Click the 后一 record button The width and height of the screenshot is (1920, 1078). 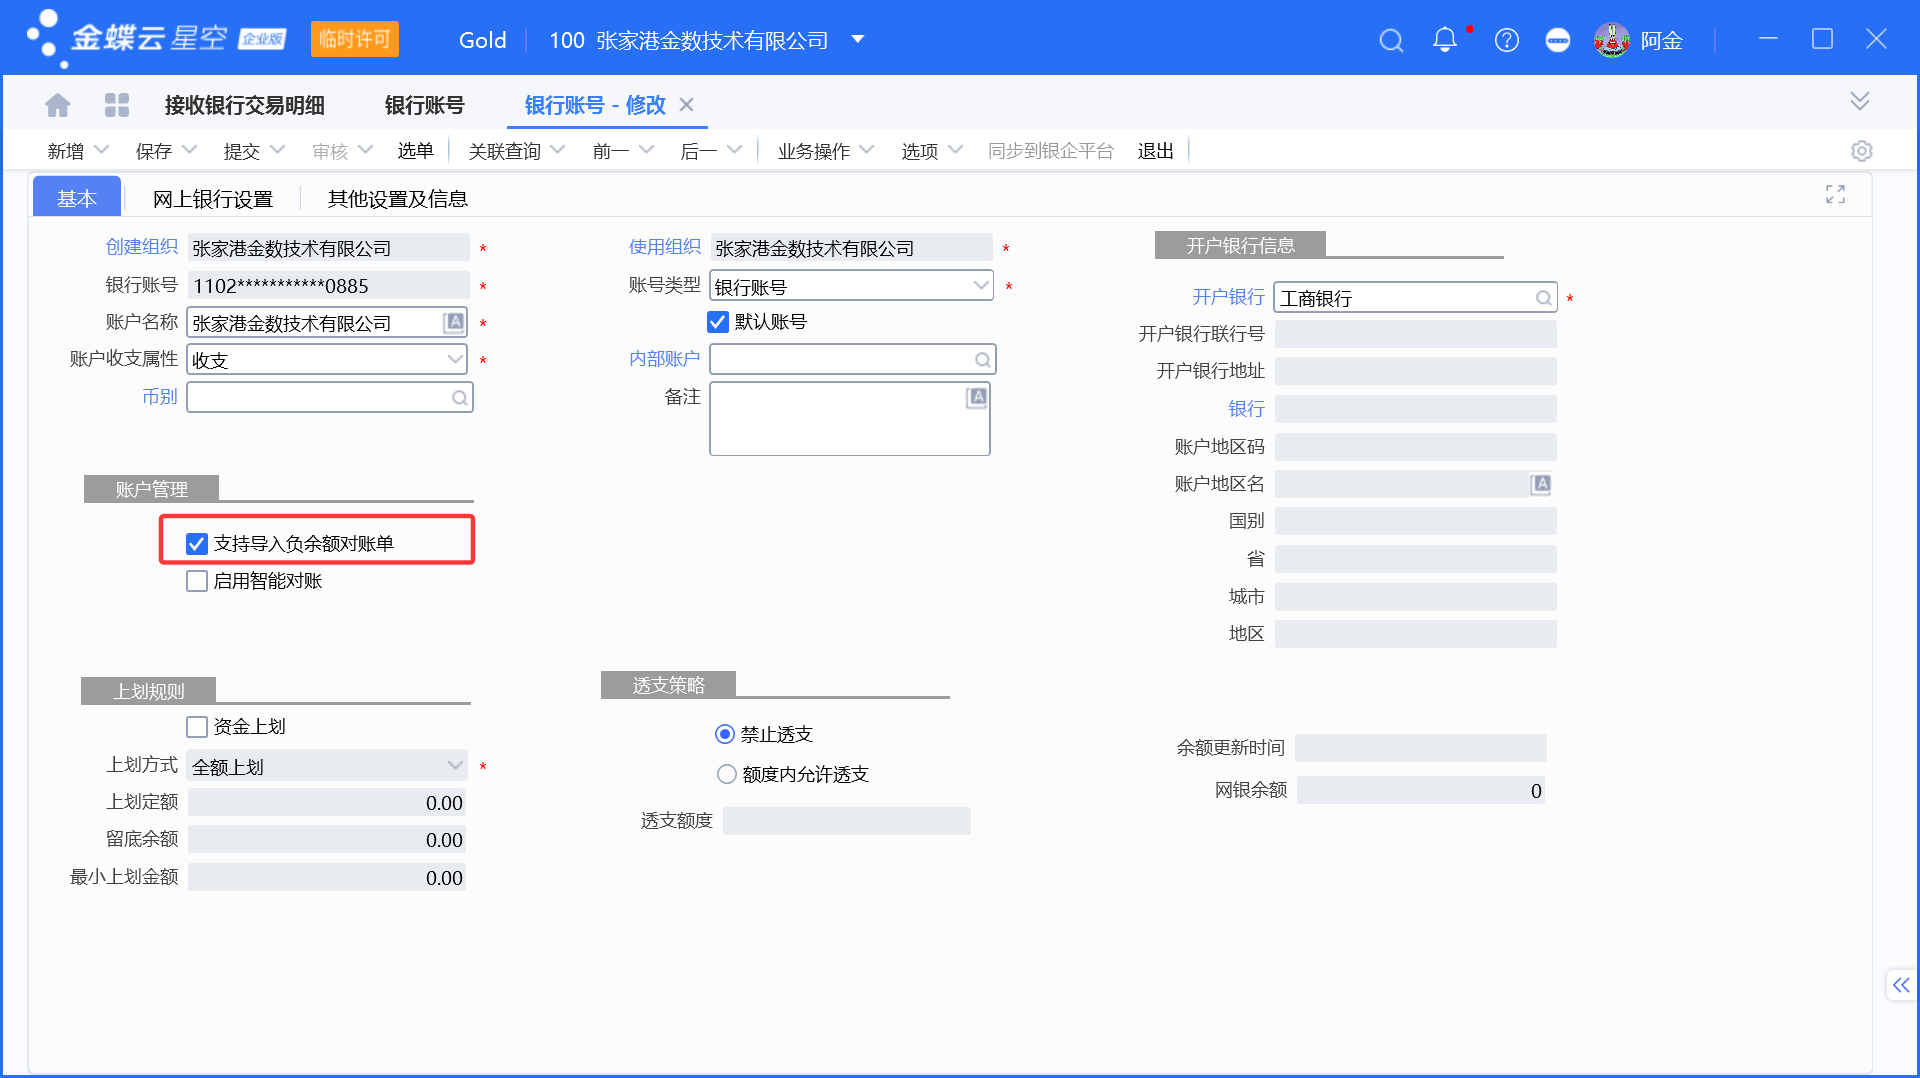point(698,151)
